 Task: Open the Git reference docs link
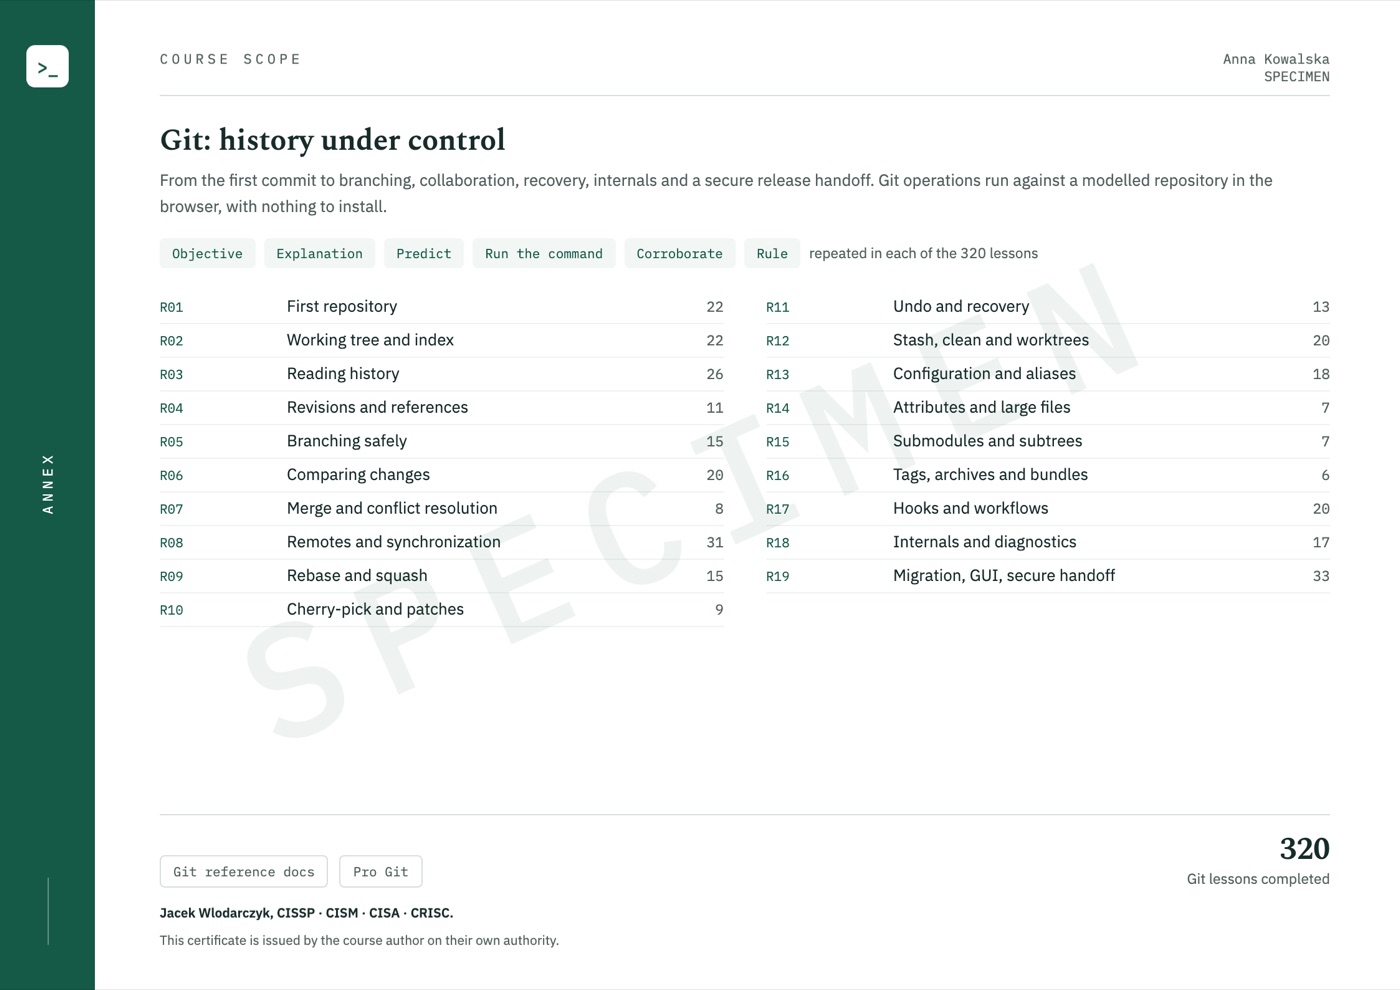244,871
